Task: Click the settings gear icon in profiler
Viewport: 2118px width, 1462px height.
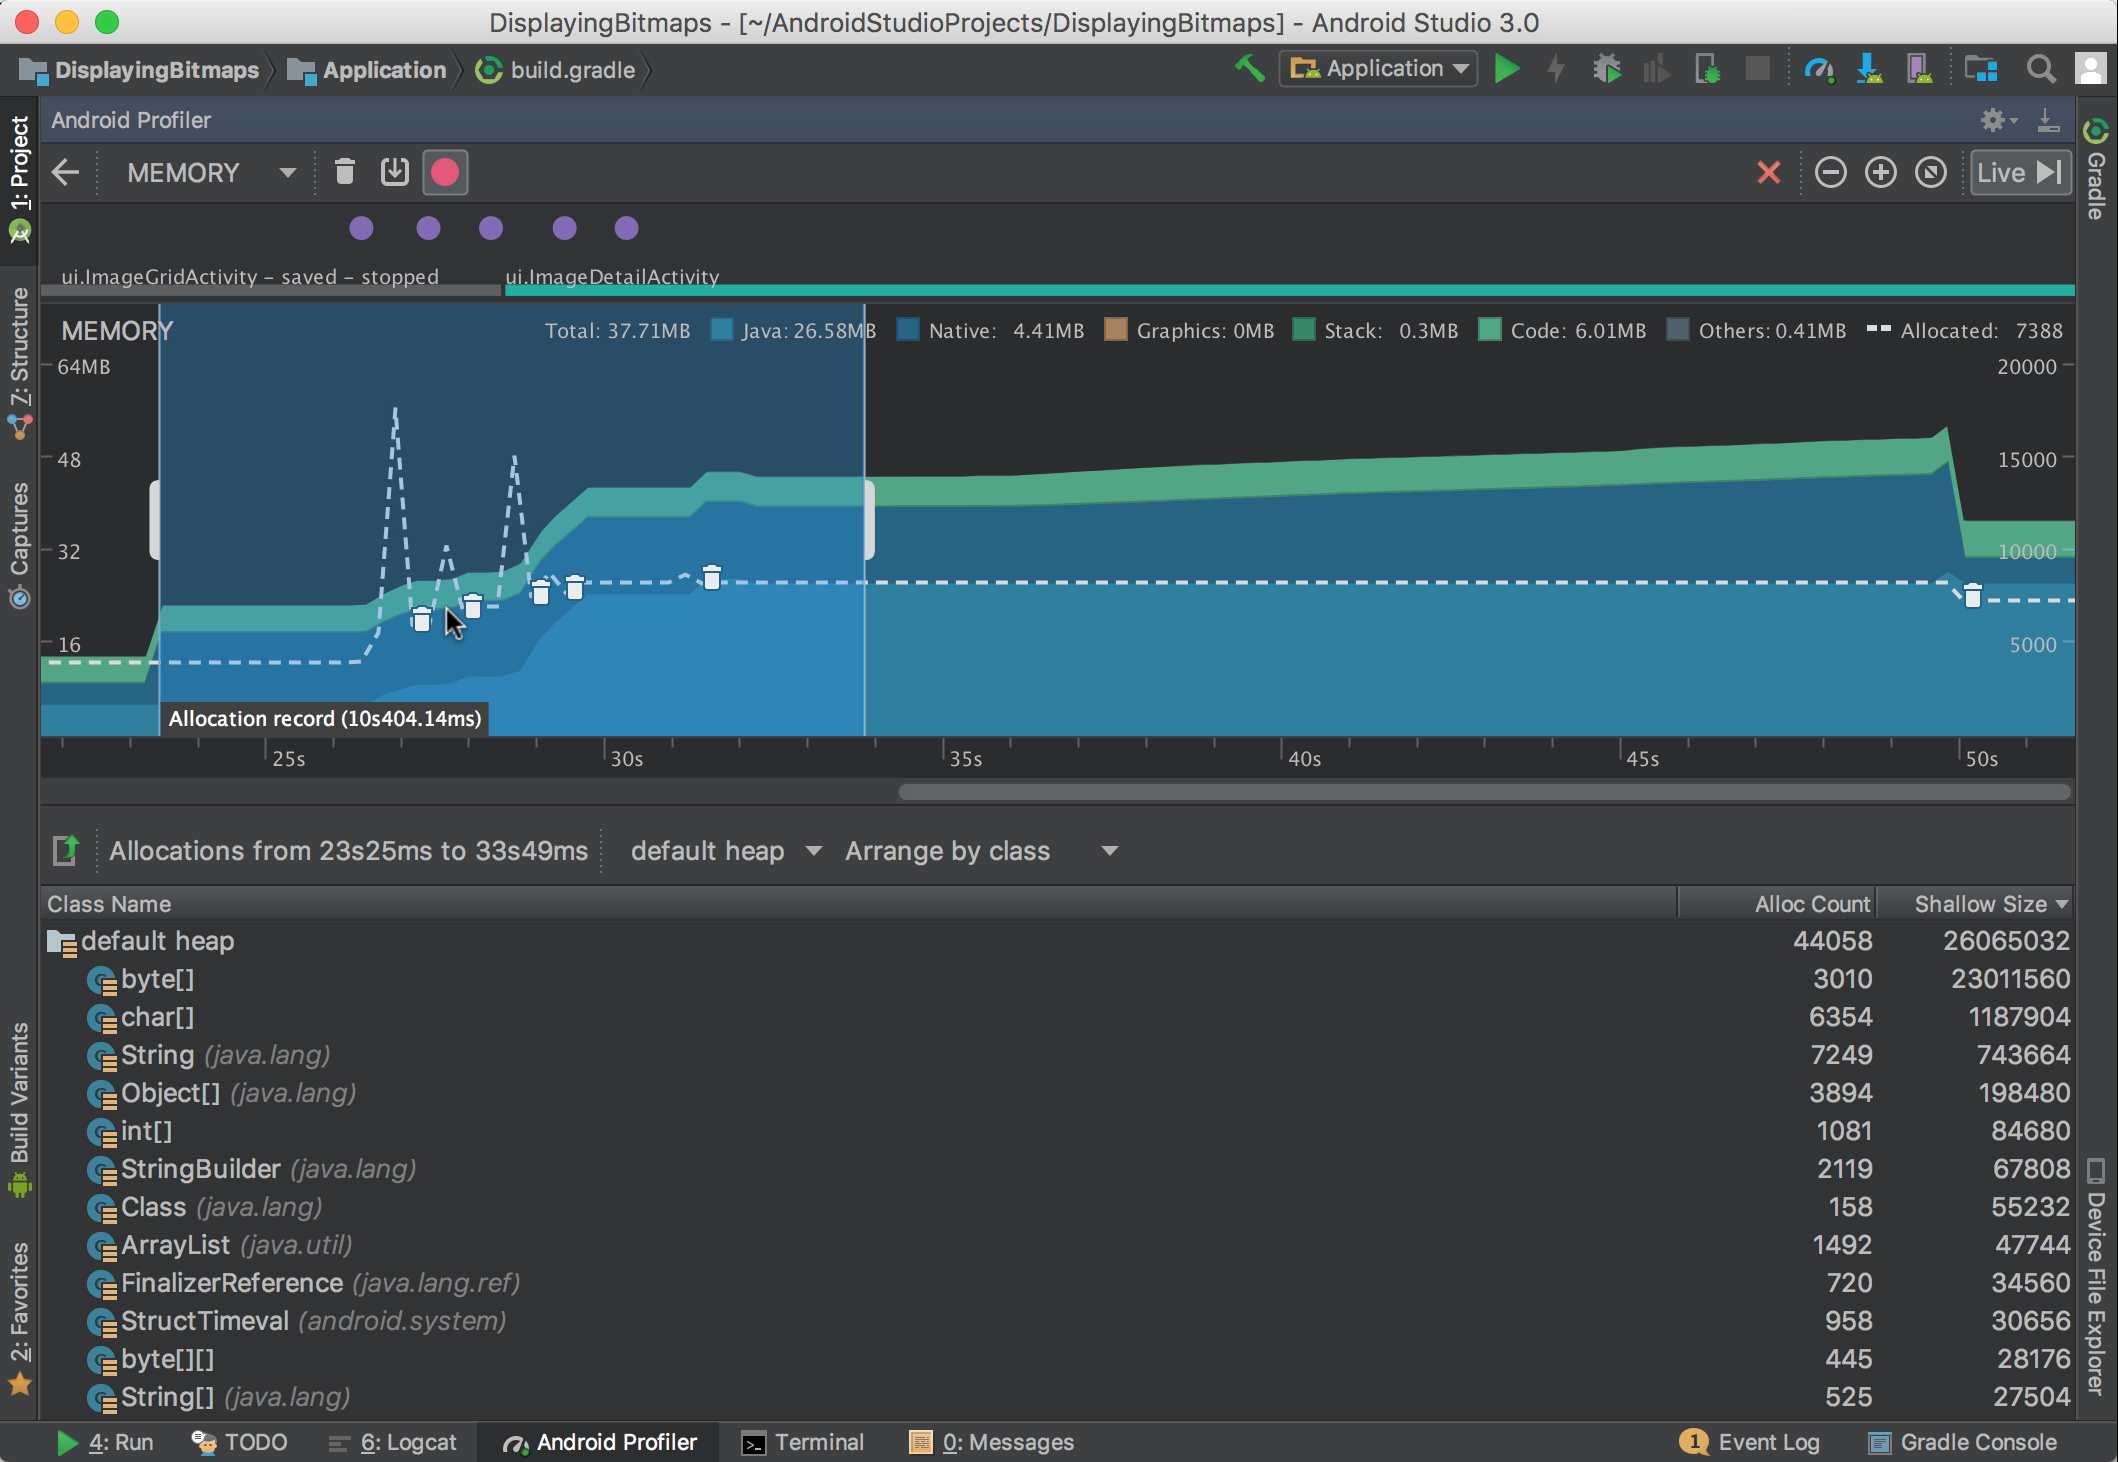Action: 1991,121
